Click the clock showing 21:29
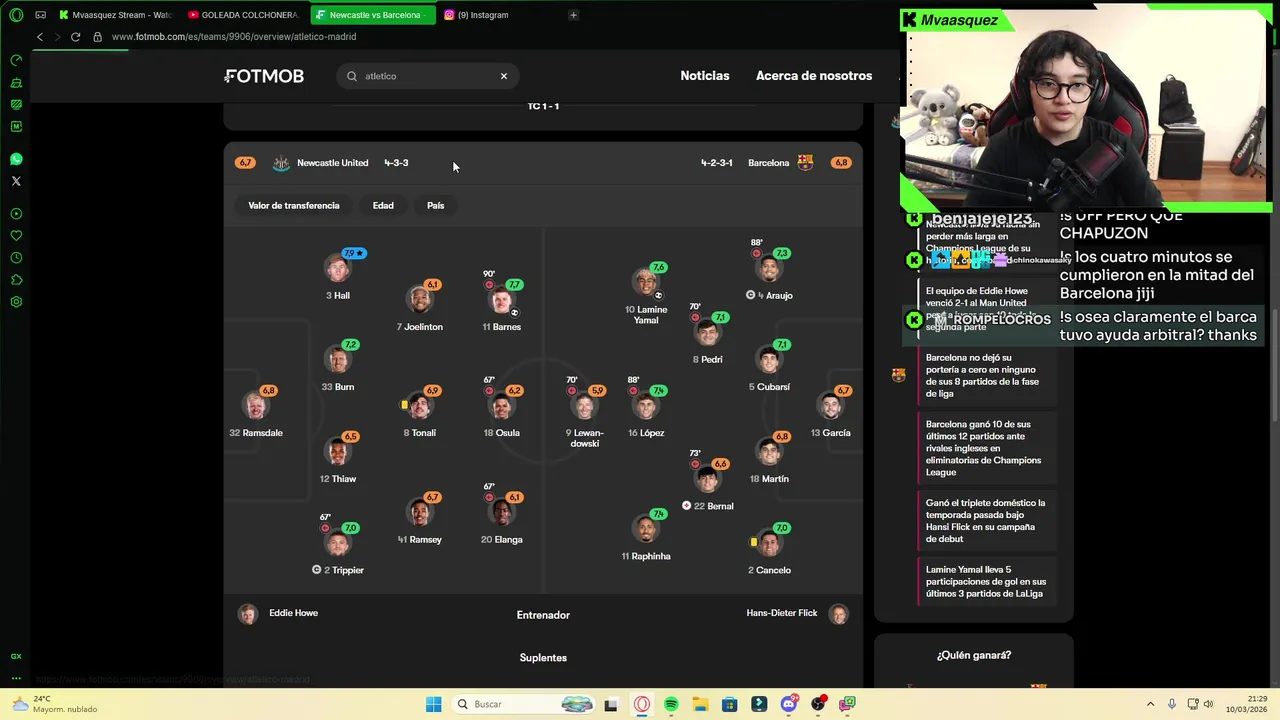Viewport: 1280px width, 720px height. [x=1258, y=698]
